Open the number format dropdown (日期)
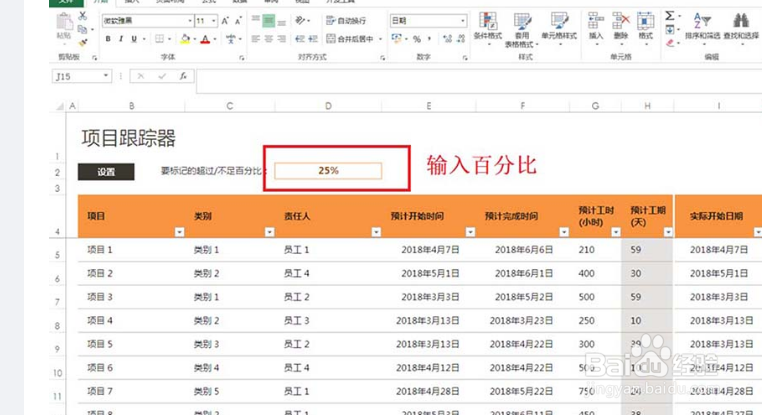762x415 pixels. (x=462, y=20)
